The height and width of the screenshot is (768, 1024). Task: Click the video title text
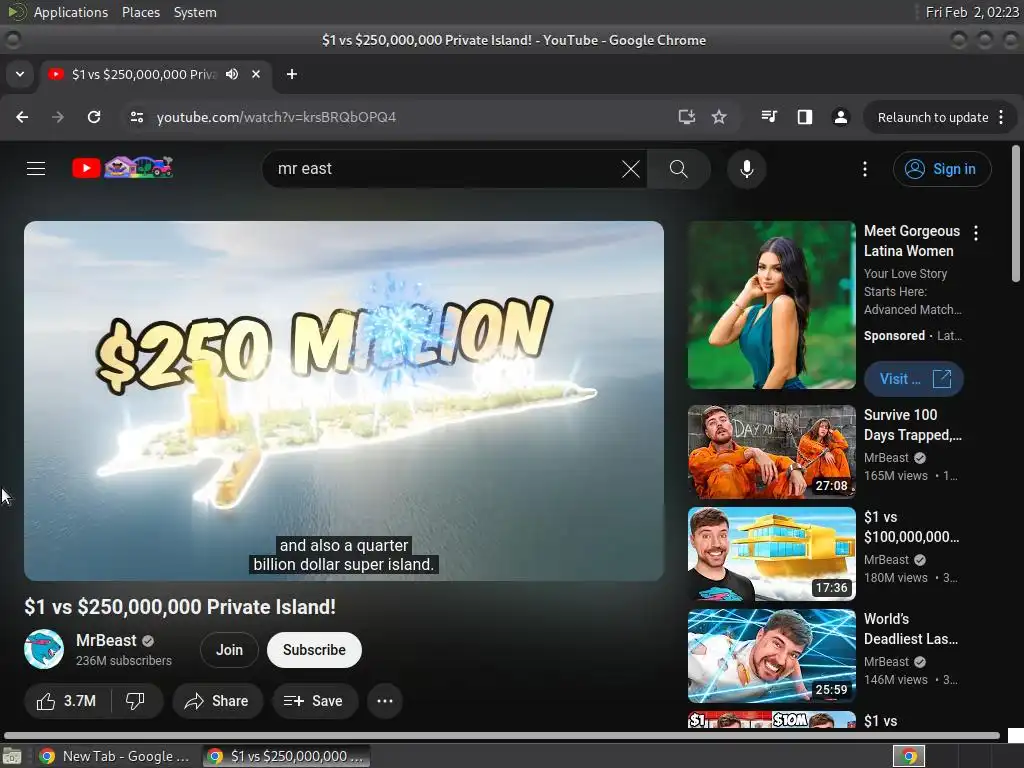pyautogui.click(x=180, y=607)
